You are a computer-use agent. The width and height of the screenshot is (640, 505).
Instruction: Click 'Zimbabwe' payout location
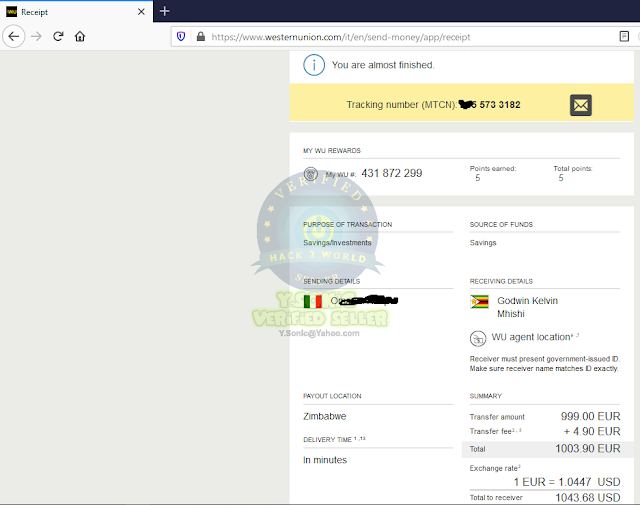(x=324, y=416)
